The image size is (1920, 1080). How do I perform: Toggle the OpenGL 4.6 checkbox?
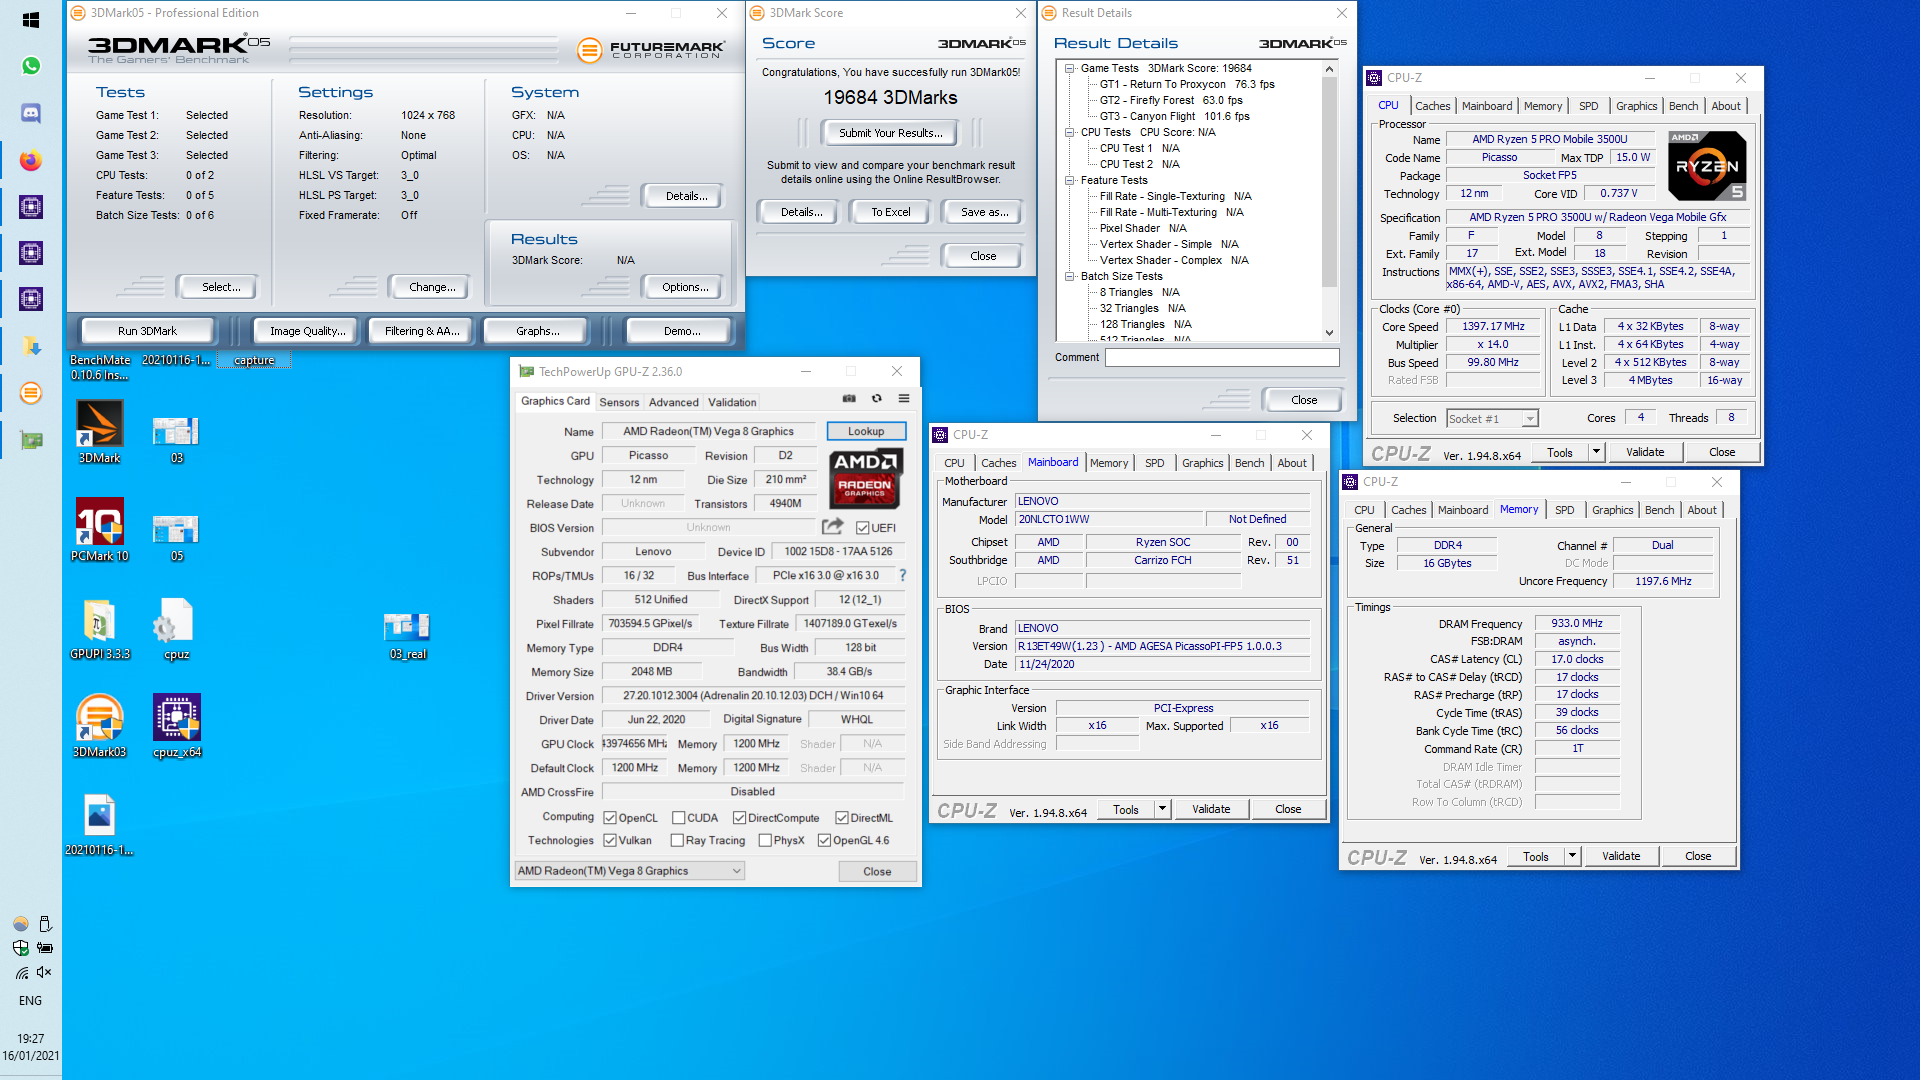click(x=824, y=841)
